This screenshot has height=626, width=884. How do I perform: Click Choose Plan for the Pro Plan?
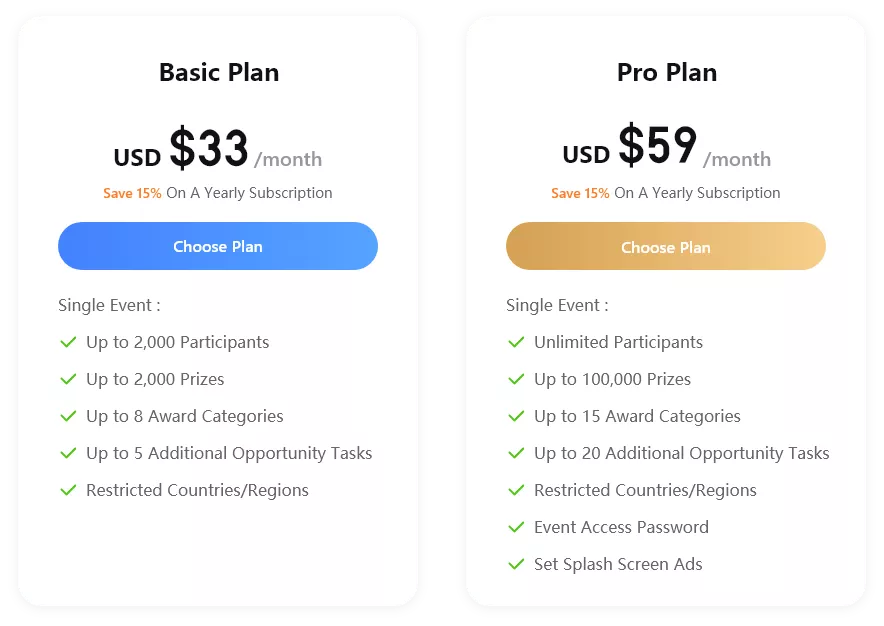pos(666,246)
